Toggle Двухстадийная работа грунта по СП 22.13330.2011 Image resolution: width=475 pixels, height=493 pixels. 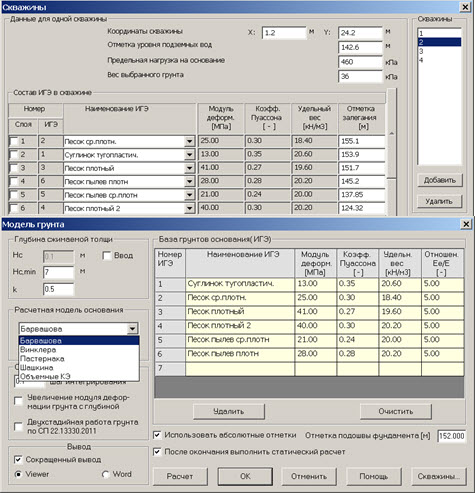point(18,426)
